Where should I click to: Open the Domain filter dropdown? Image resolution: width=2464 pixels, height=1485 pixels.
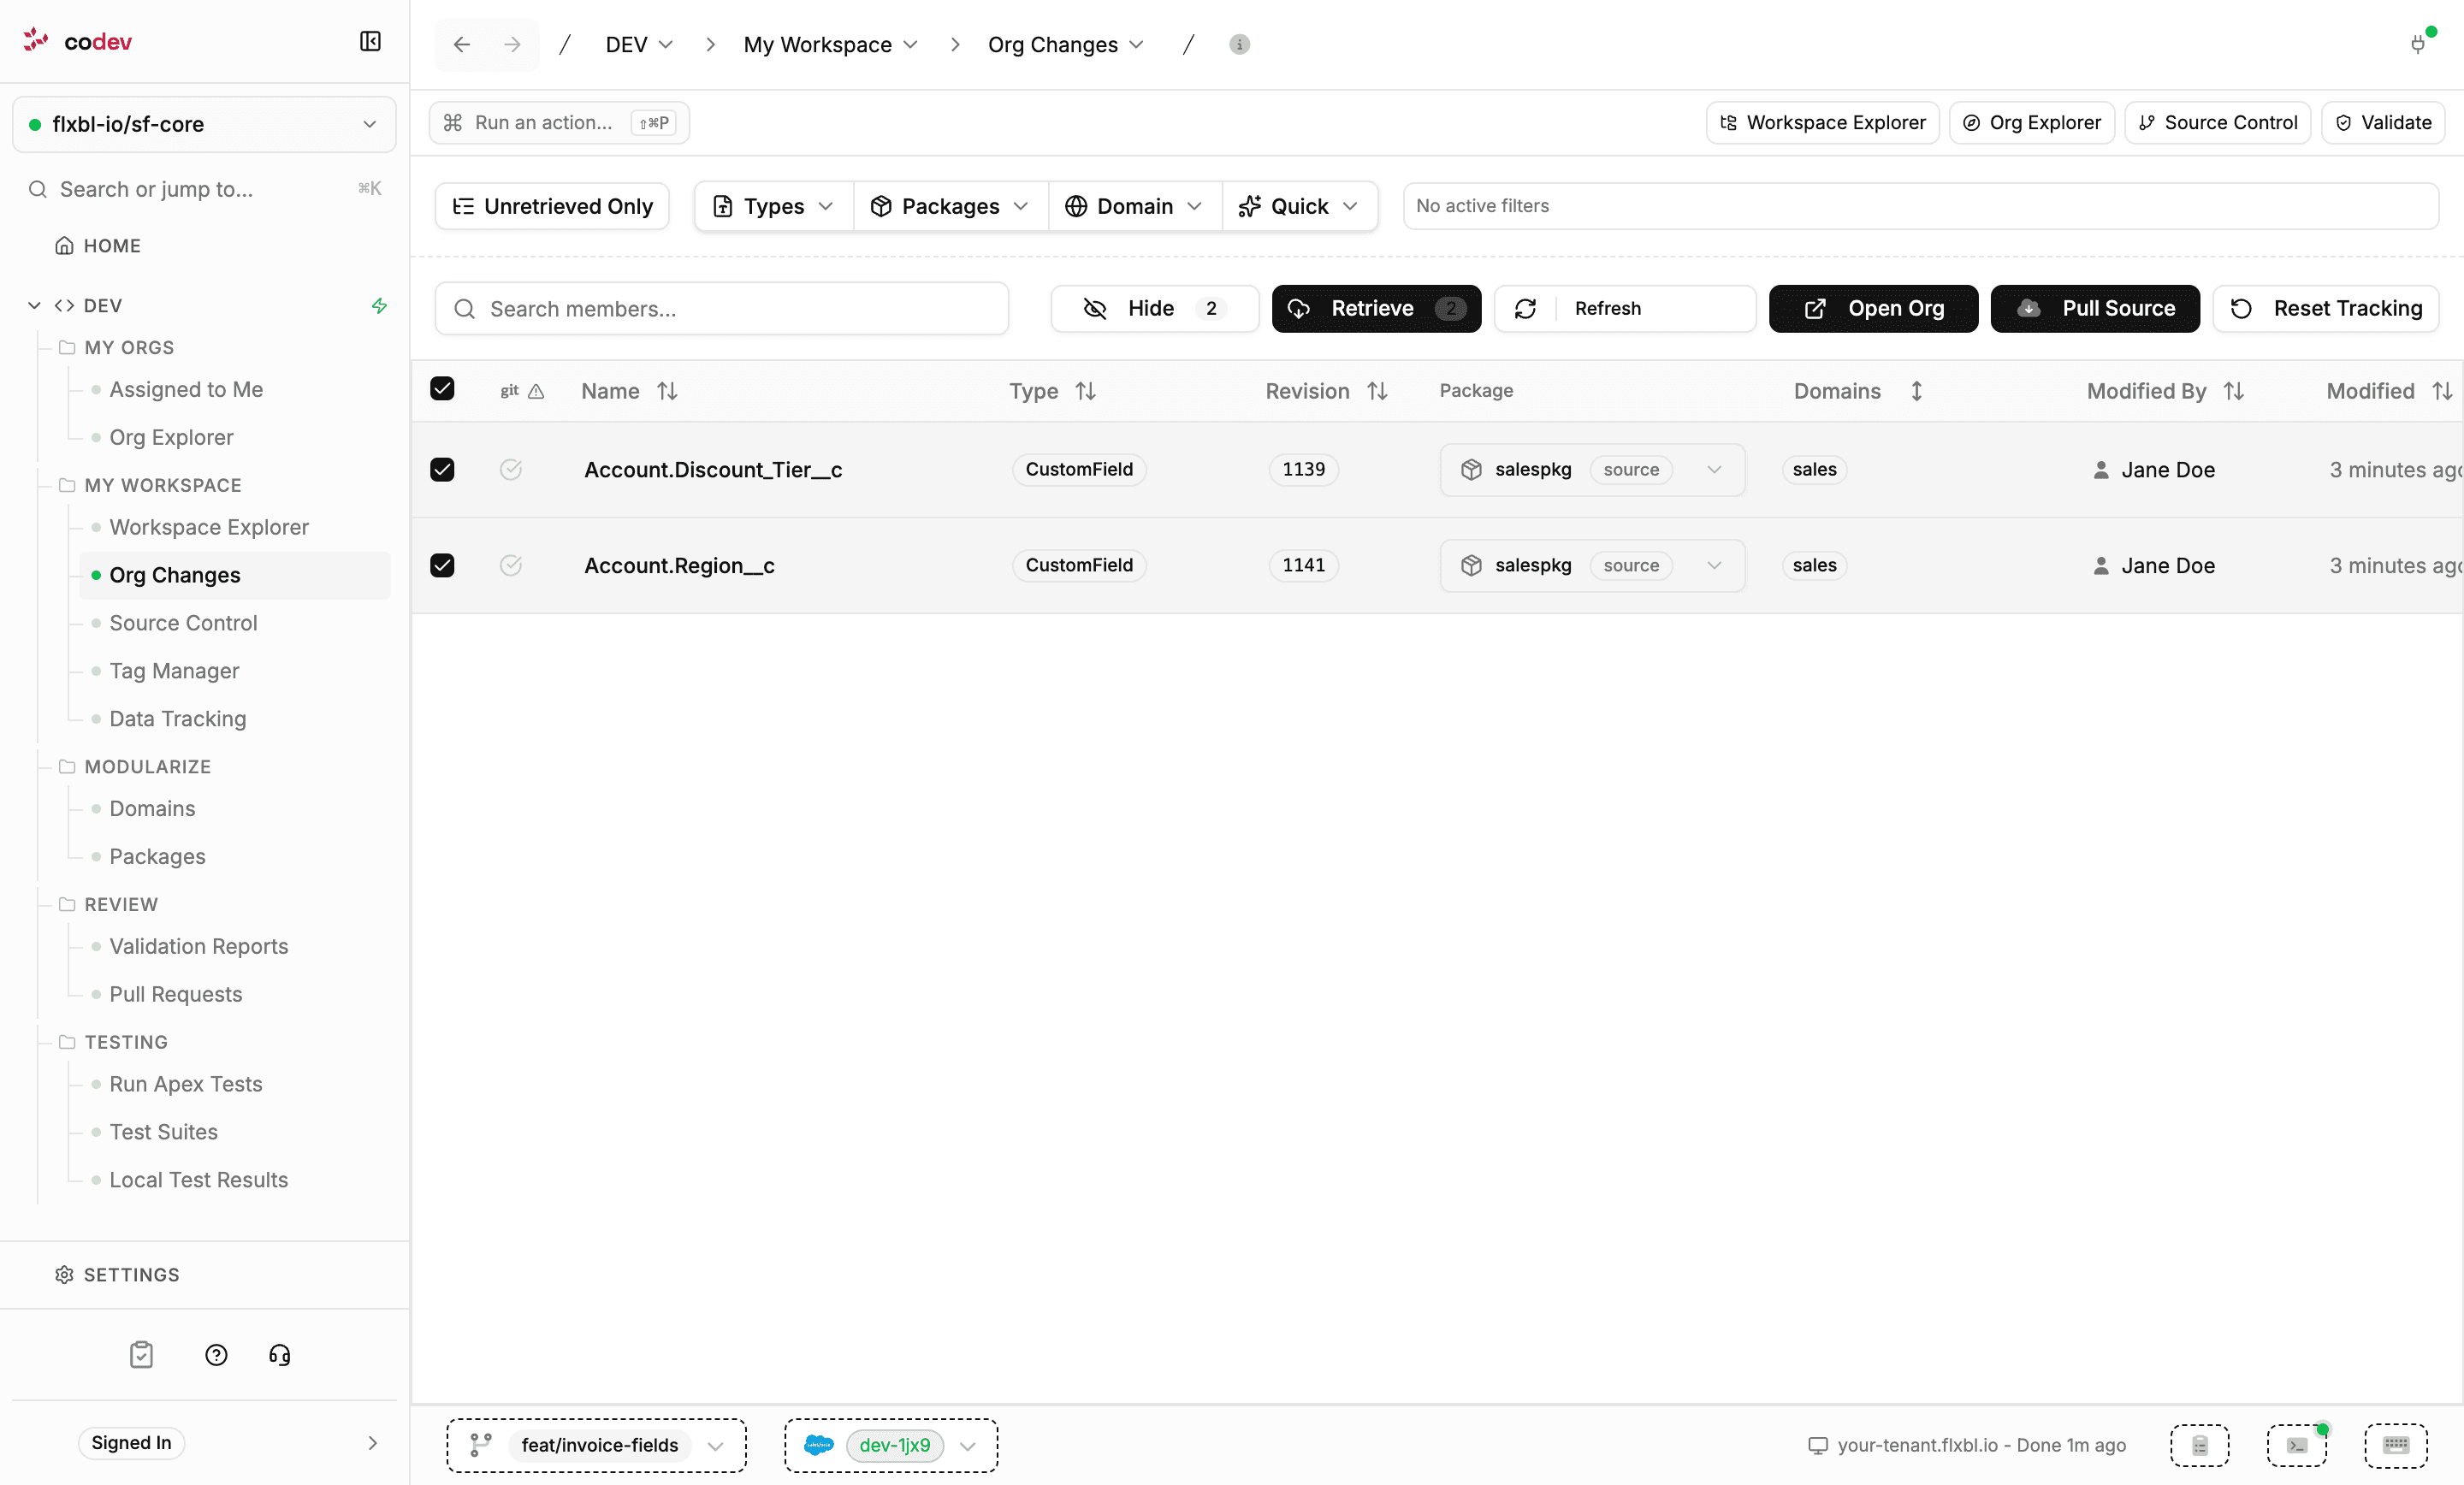point(1135,206)
